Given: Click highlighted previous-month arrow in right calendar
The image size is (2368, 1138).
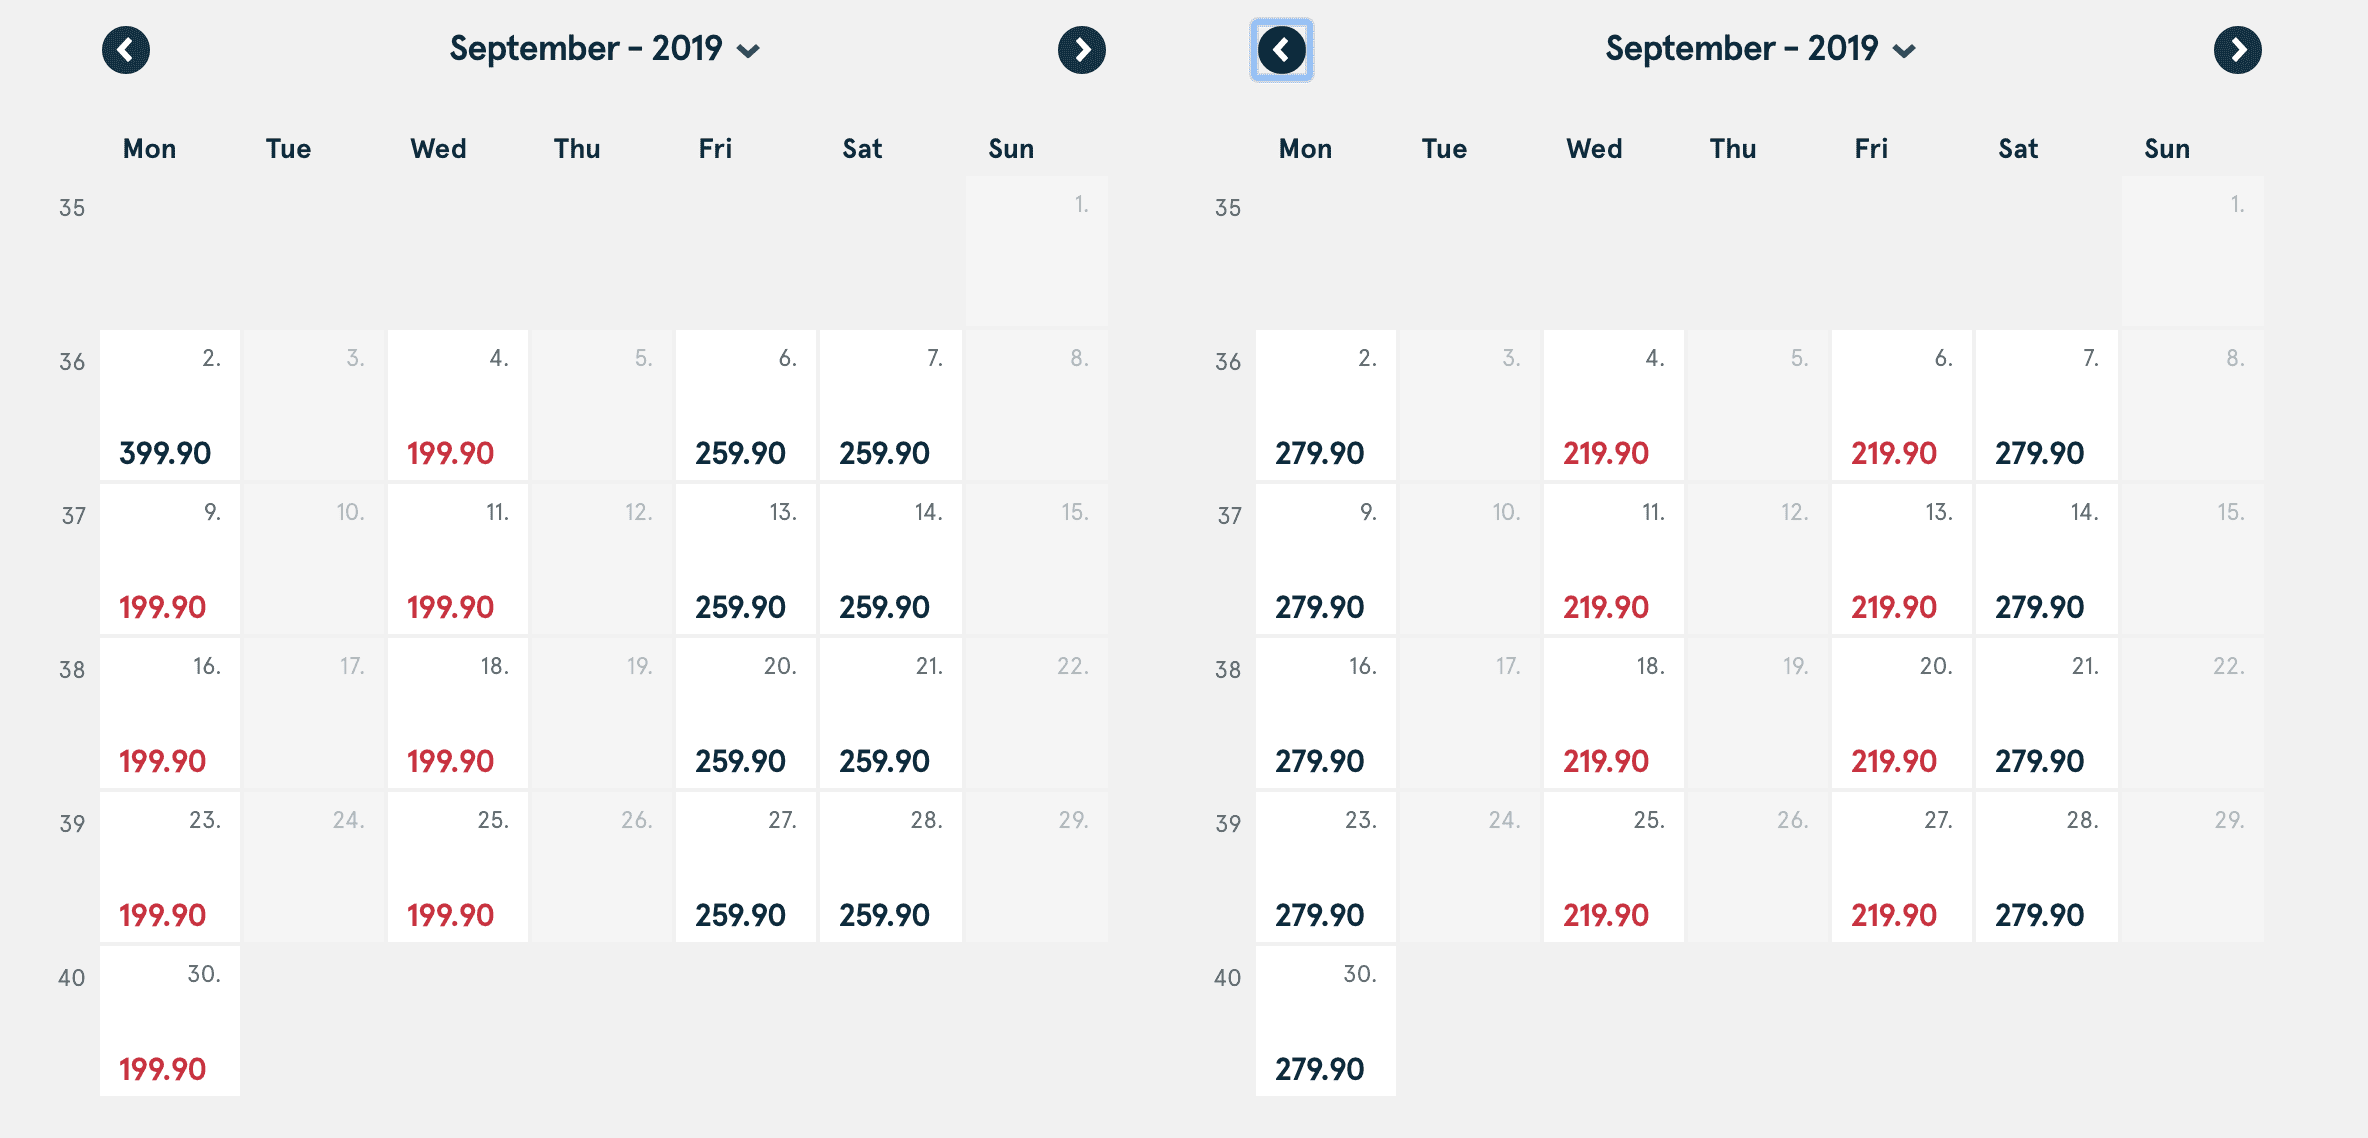Looking at the screenshot, I should [1282, 50].
